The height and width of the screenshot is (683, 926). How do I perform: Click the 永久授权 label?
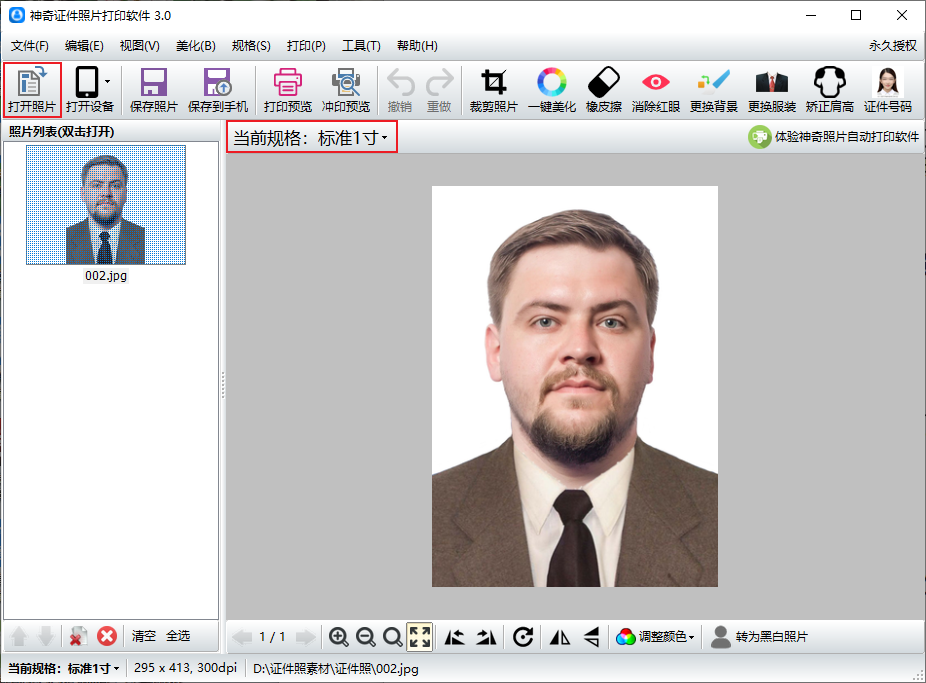tap(892, 45)
